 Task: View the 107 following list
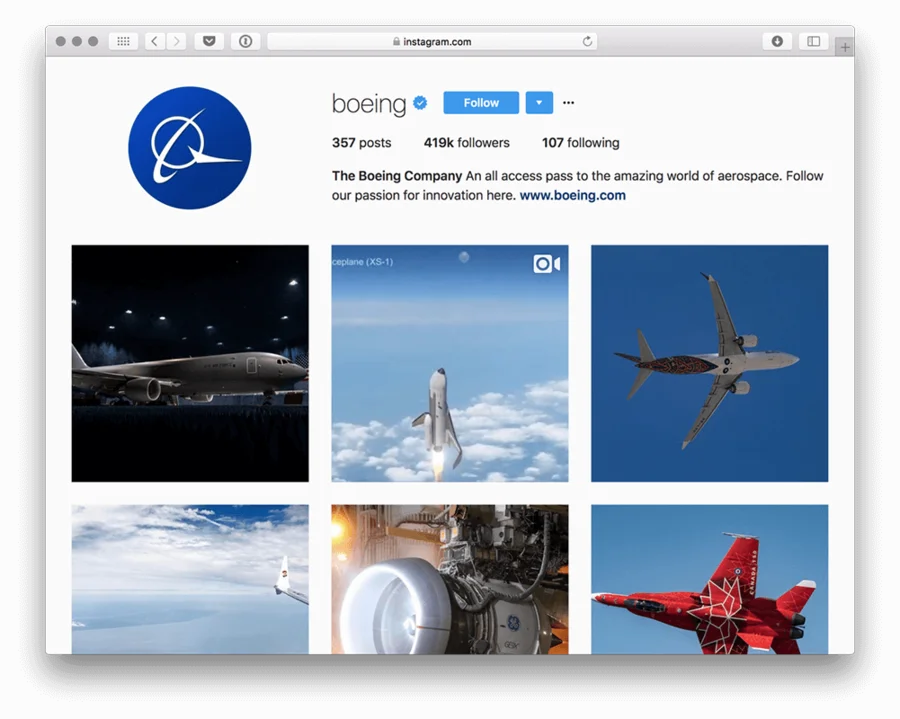(x=580, y=143)
